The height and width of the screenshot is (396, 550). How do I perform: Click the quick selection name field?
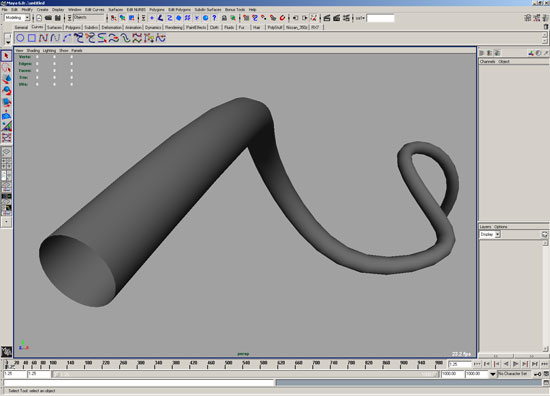coord(380,18)
